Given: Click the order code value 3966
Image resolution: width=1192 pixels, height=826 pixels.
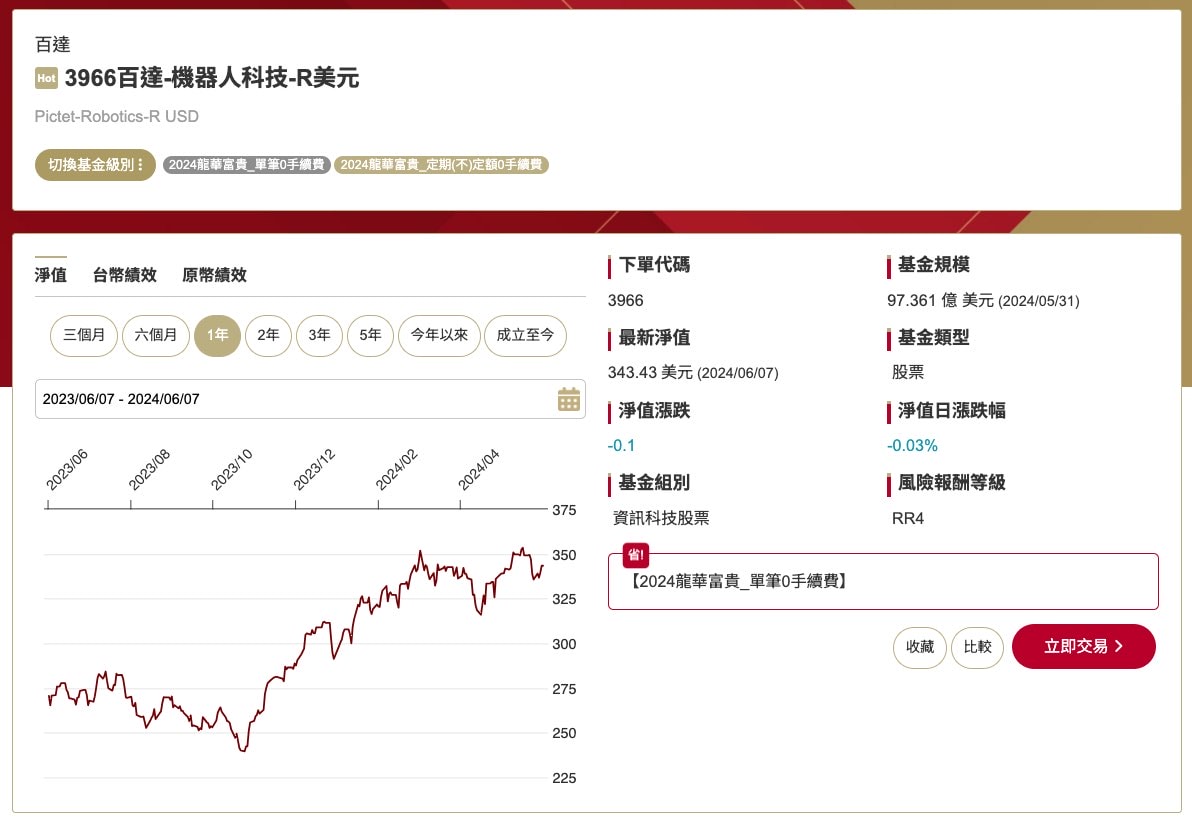Looking at the screenshot, I should [x=626, y=300].
